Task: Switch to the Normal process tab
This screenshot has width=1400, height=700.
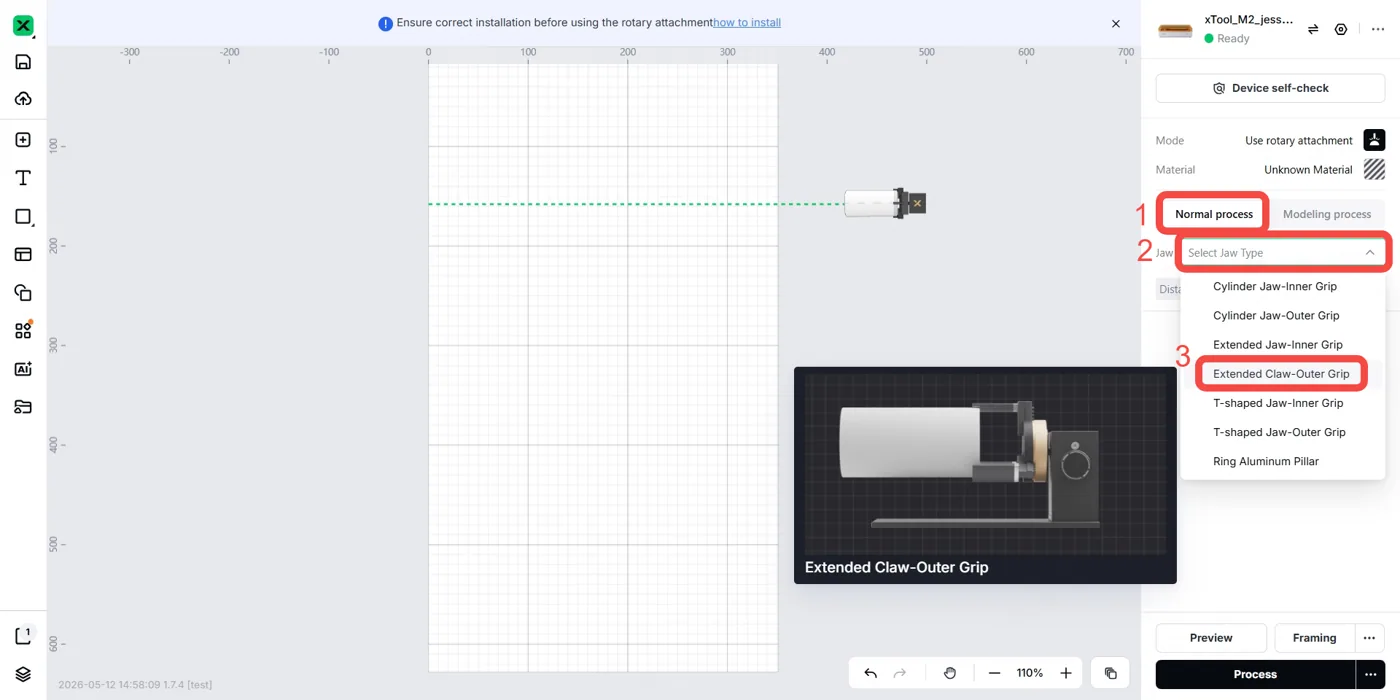Action: click(x=1214, y=214)
